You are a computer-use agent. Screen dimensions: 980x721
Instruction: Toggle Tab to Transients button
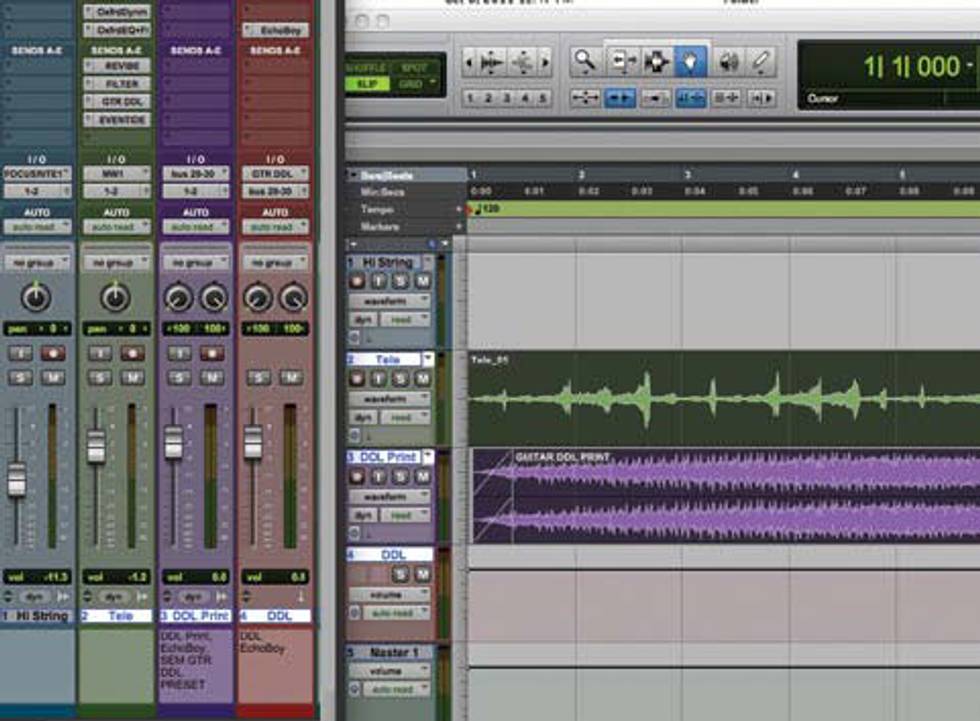619,98
